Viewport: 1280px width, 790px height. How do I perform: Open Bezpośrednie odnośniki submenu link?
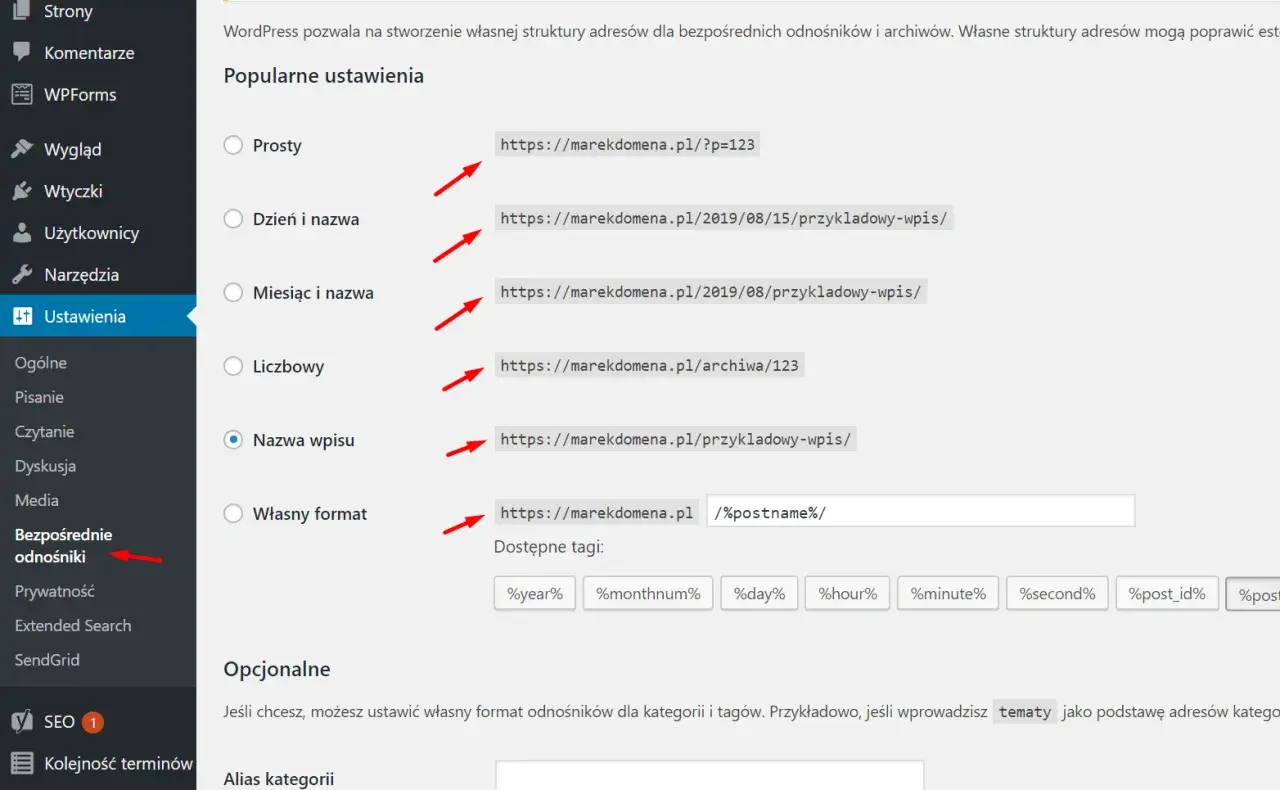coord(63,546)
